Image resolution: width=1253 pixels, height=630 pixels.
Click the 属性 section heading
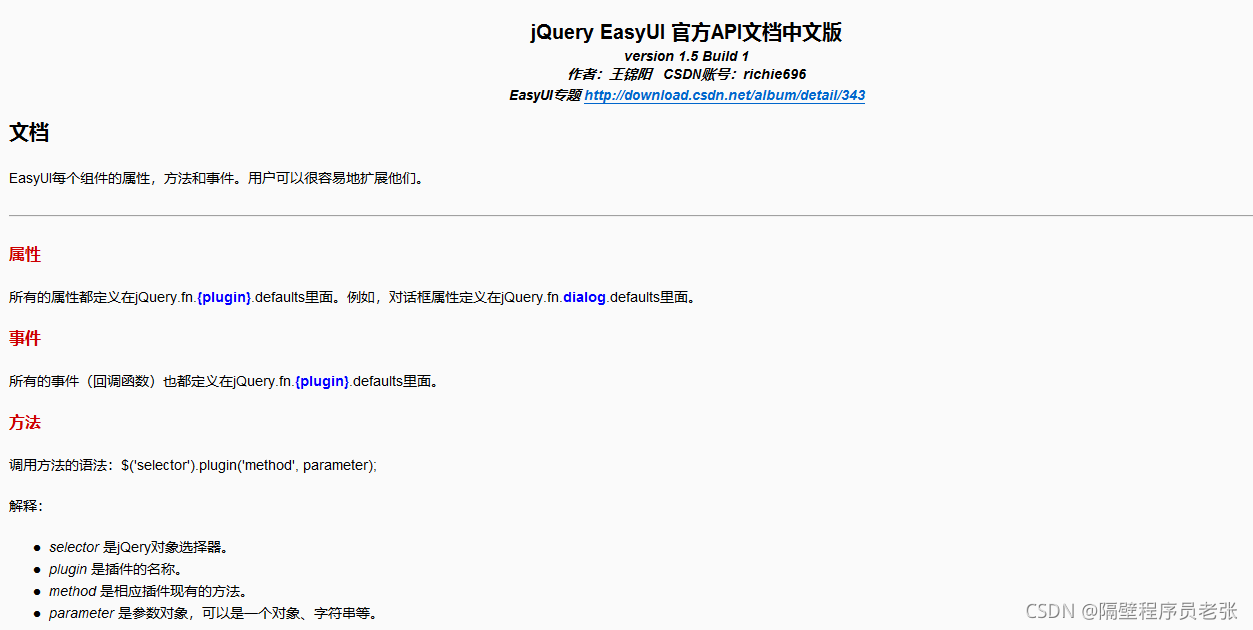point(24,254)
